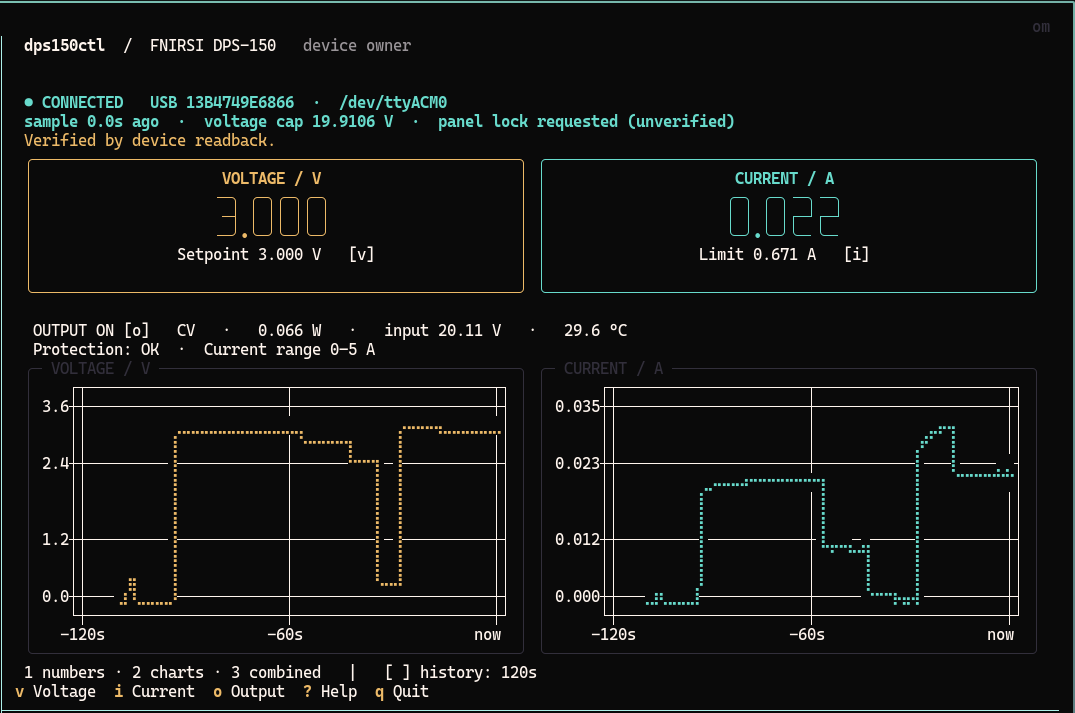
Task: Click 'v Voltage' in the footer
Action: click(56, 692)
